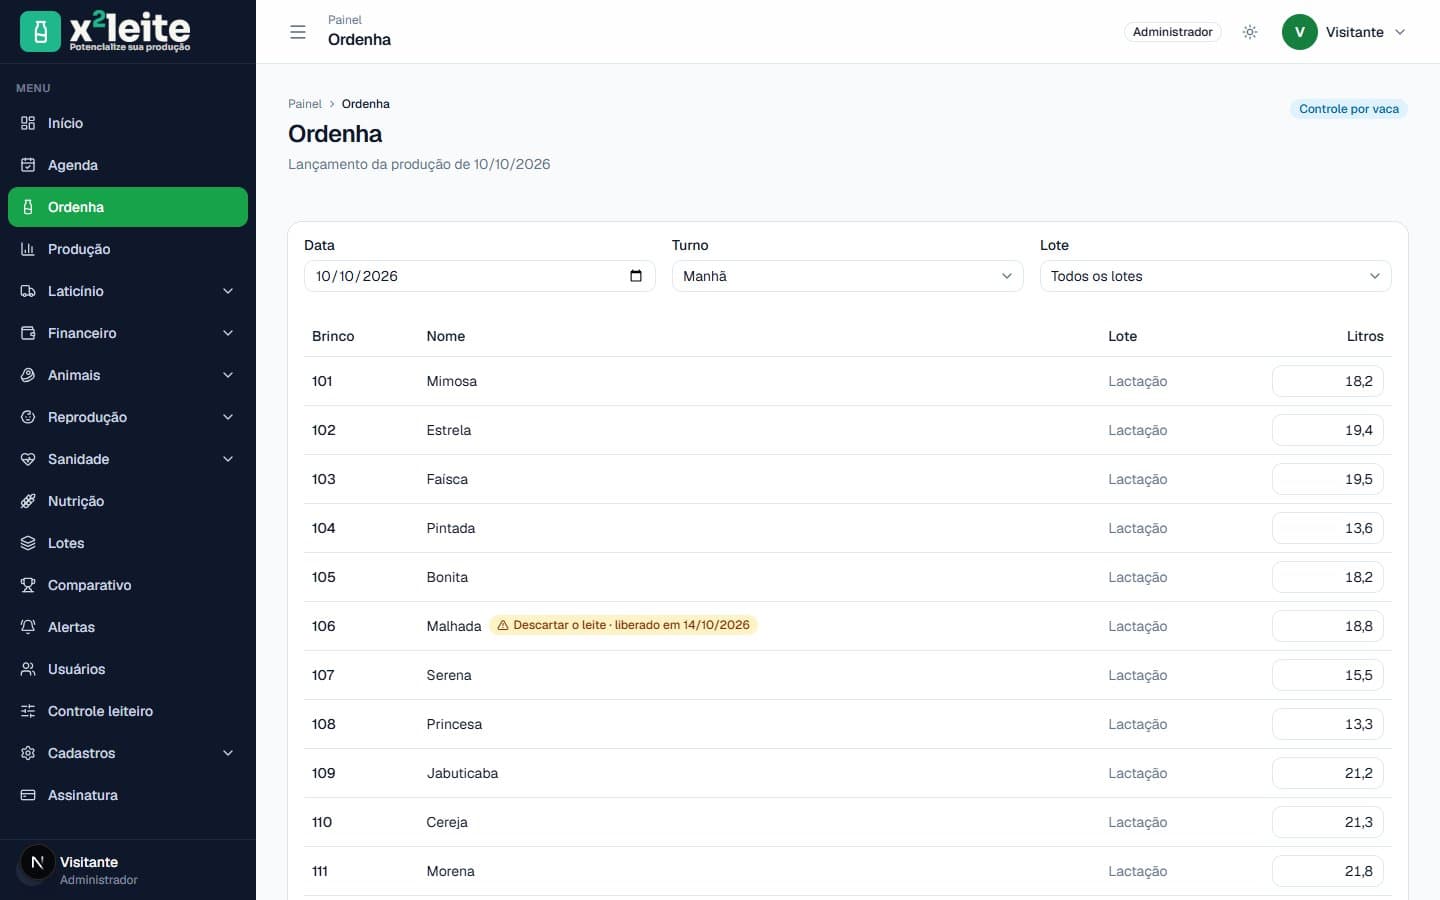Click the Comparativo trophy icon

(x=28, y=585)
